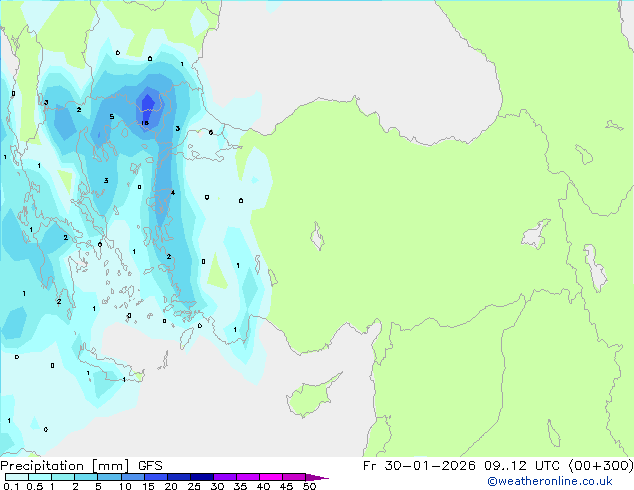
Task: Click the legend tick label '0.1'
Action: (11, 486)
